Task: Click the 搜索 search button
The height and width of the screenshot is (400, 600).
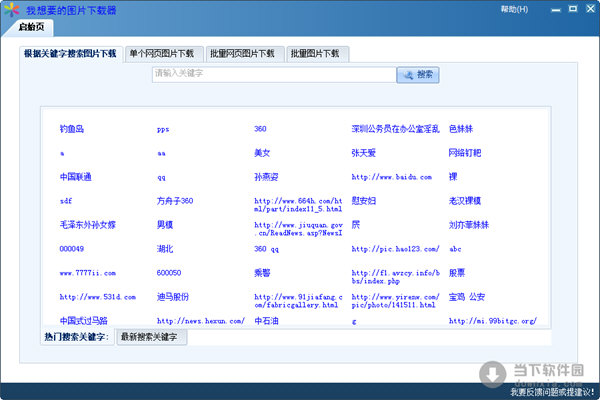Action: click(x=418, y=75)
